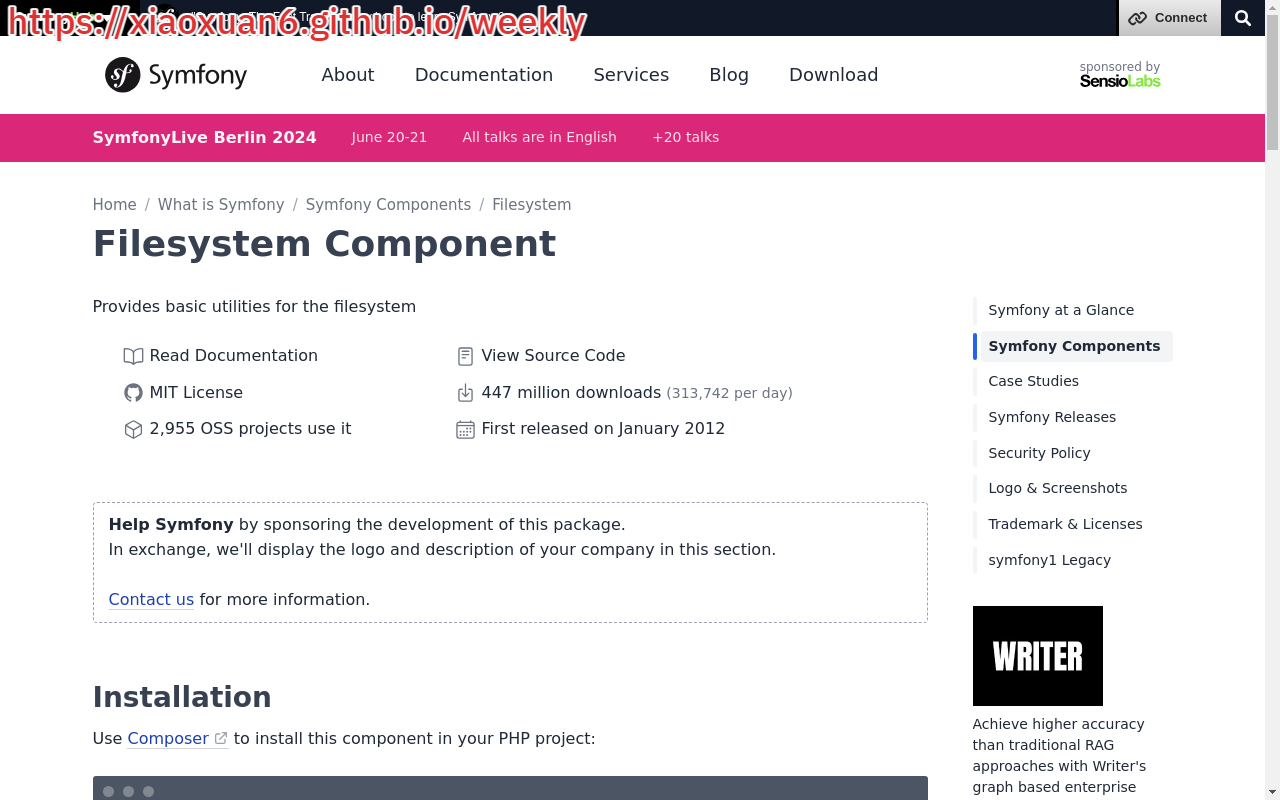Open the Services menu item

pyautogui.click(x=631, y=75)
